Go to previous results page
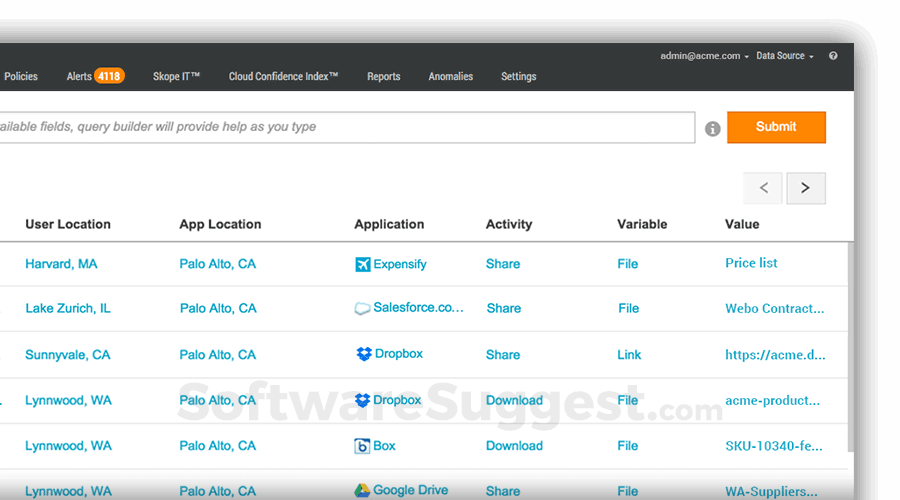 763,188
